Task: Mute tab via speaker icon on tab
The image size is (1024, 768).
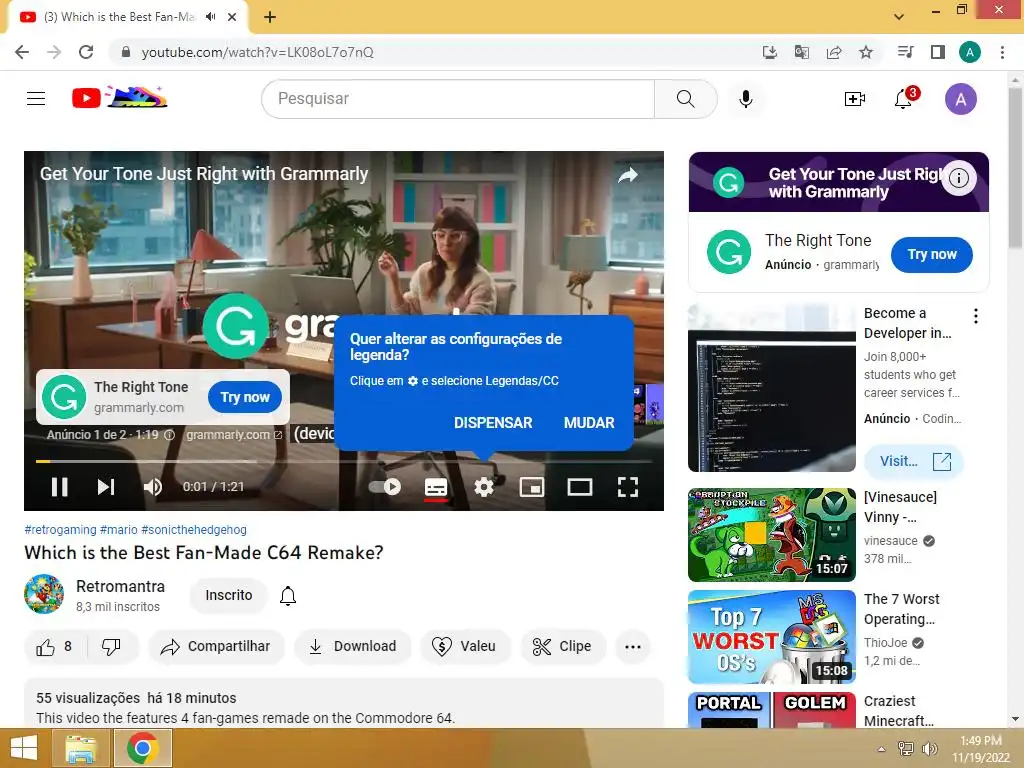Action: 210,17
